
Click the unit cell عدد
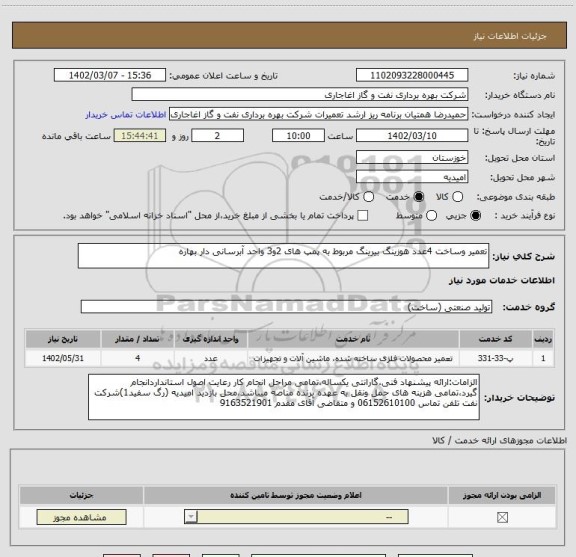pyautogui.click(x=211, y=358)
